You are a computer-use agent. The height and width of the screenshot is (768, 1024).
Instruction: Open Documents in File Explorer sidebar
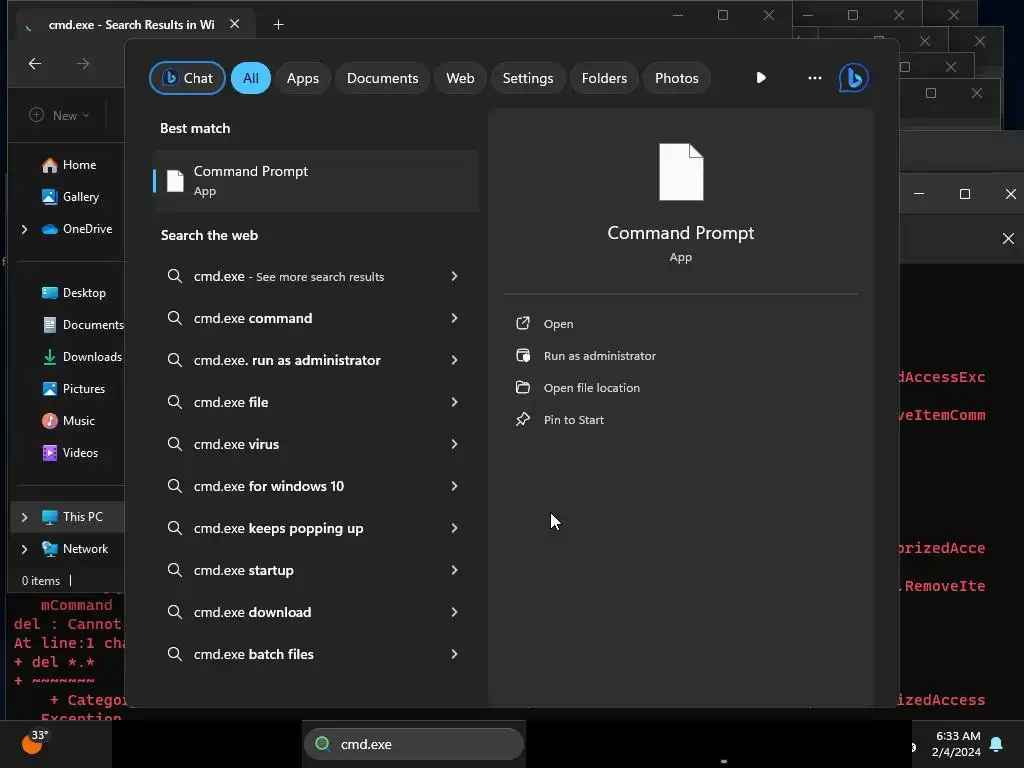[82, 325]
